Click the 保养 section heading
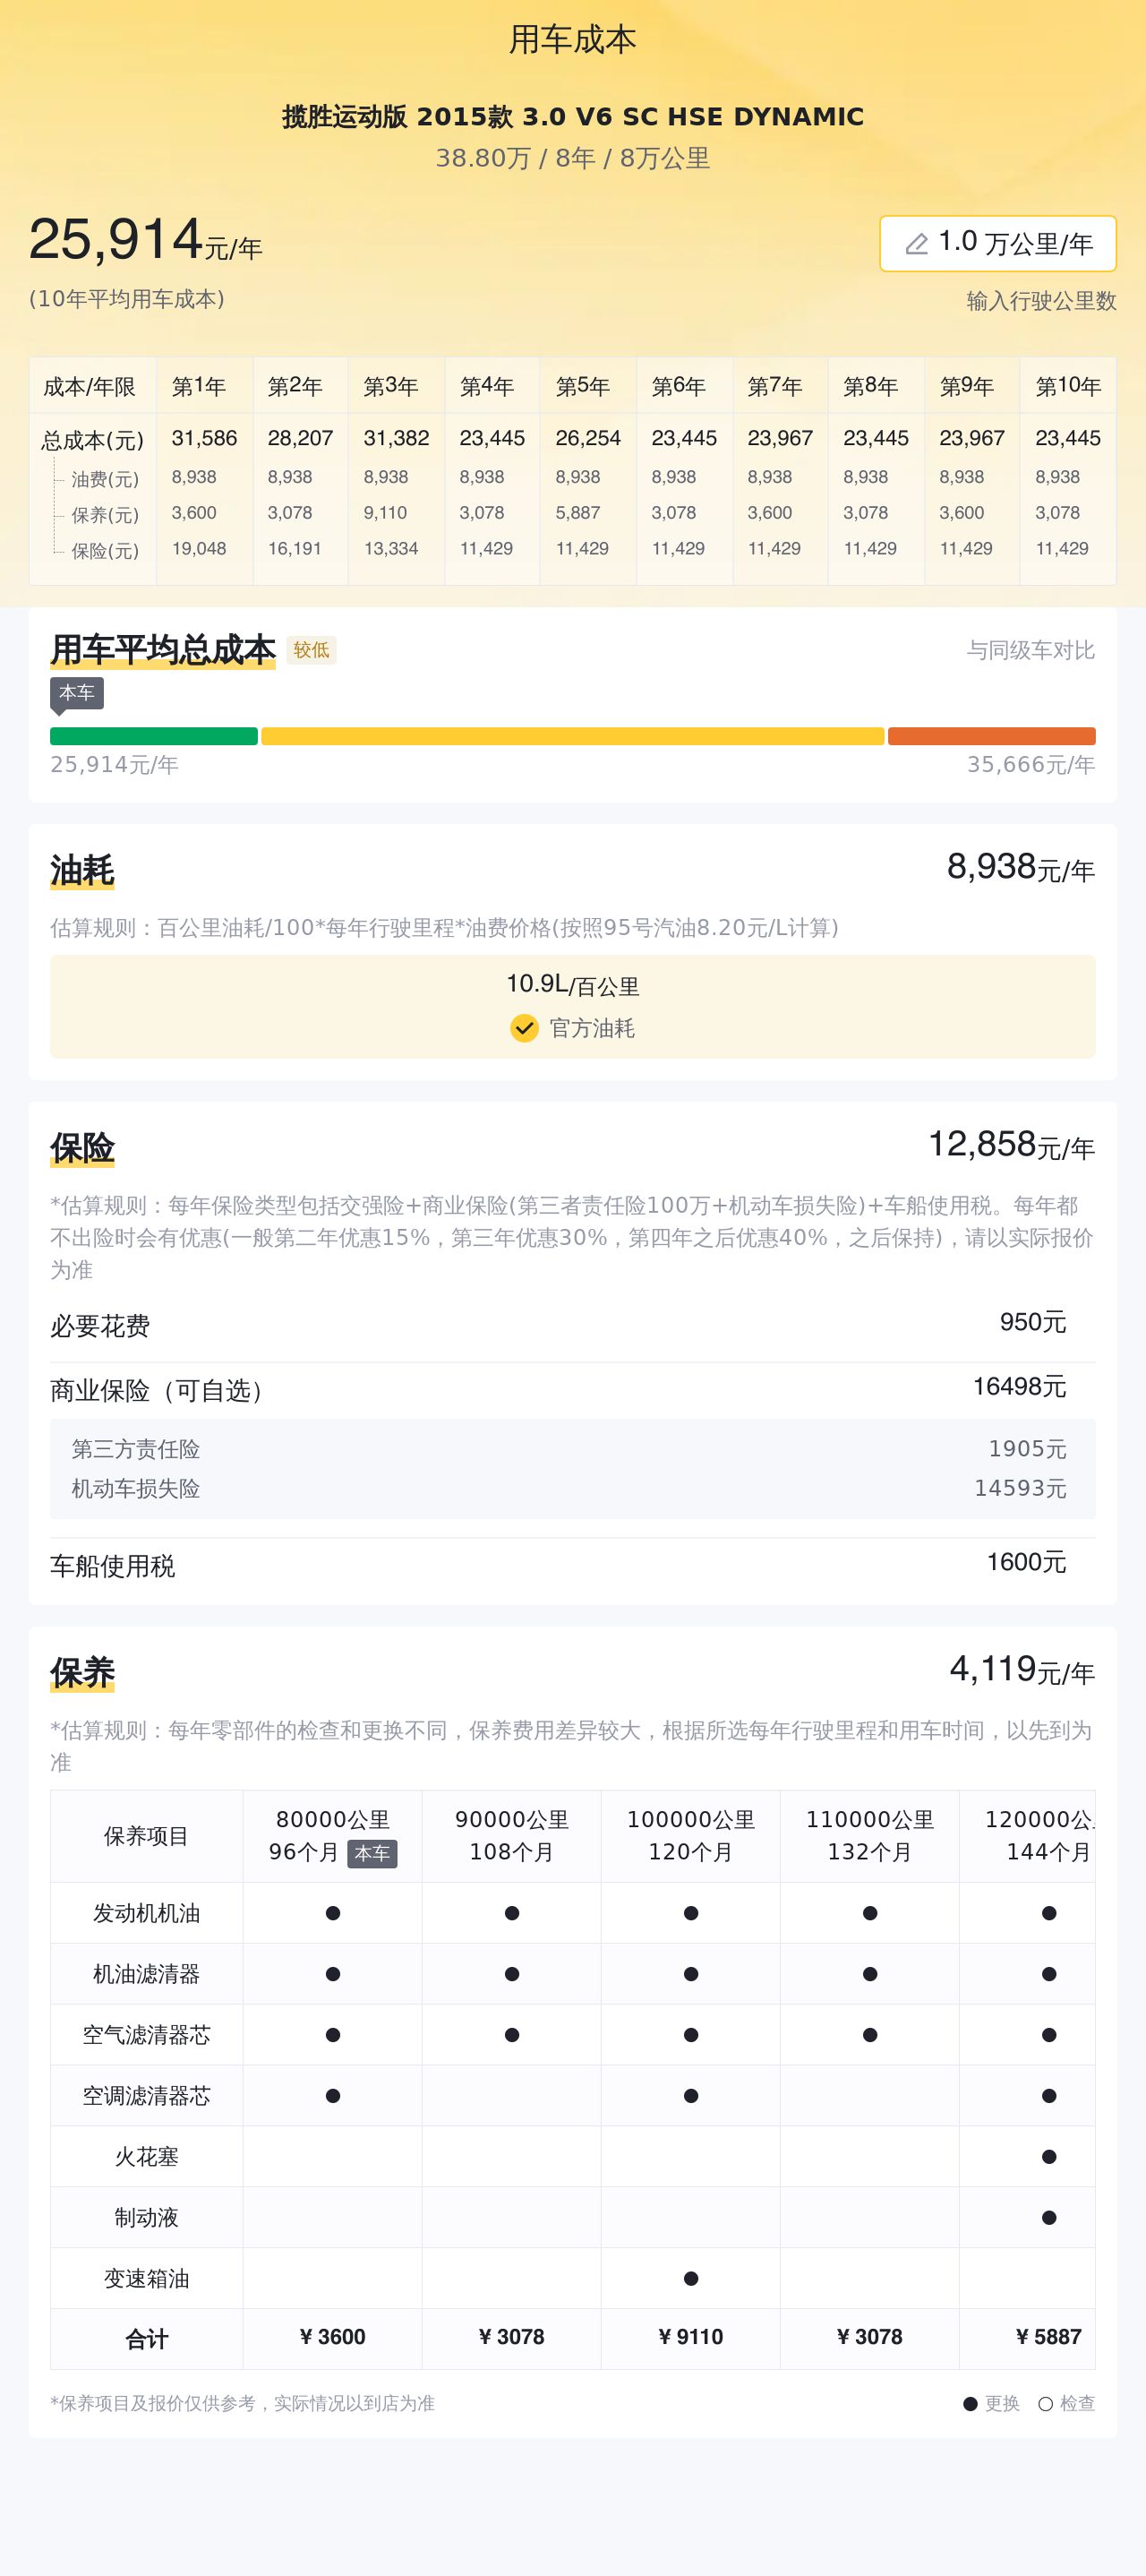The image size is (1146, 2576). click(82, 1672)
